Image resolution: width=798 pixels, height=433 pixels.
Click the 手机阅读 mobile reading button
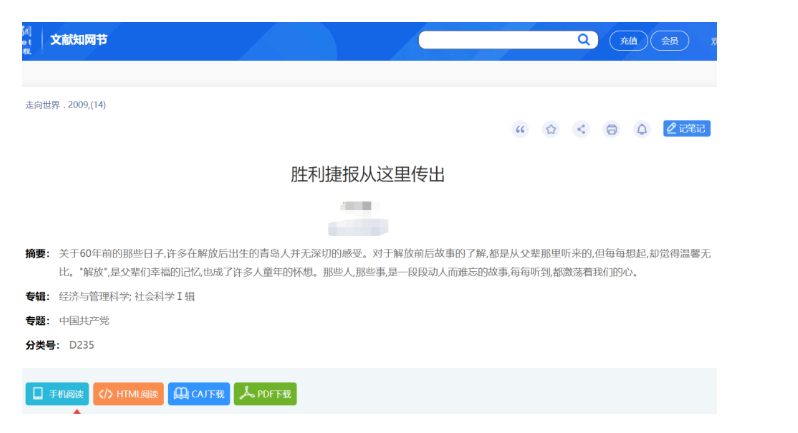[57, 394]
